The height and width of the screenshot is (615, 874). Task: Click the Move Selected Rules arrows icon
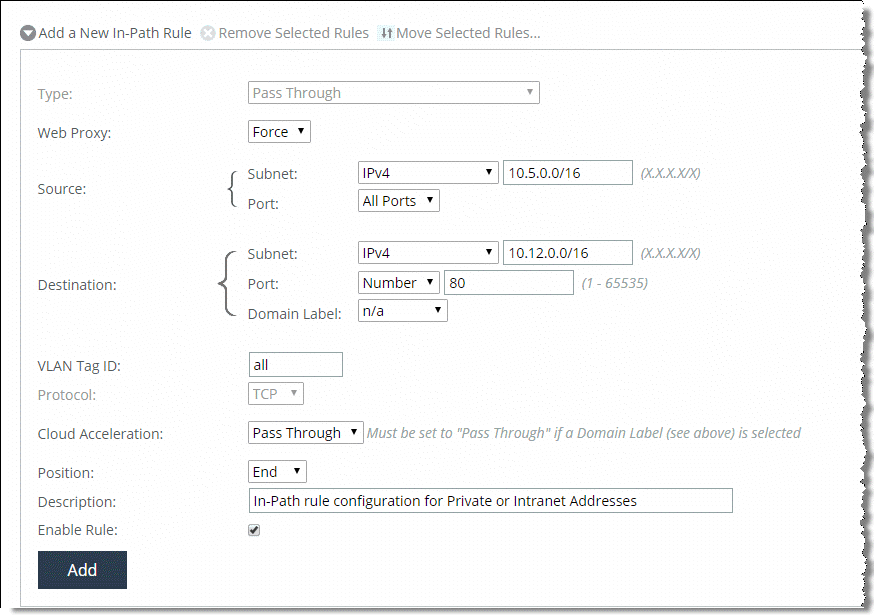(386, 33)
